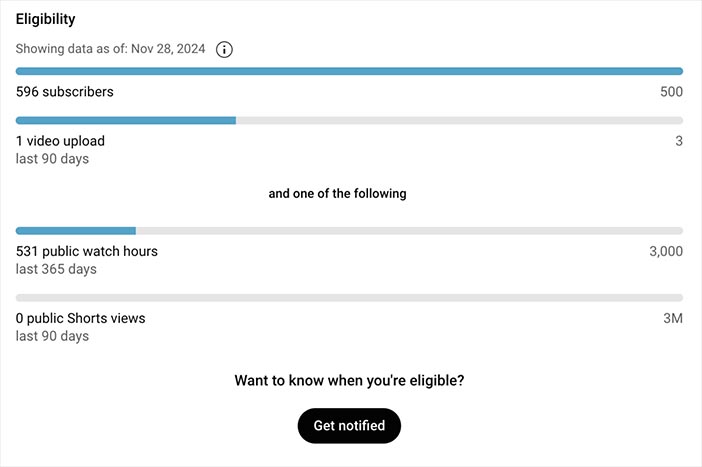The width and height of the screenshot is (702, 467).
Task: Click the '0 public Shorts views' label
Action: (81, 318)
